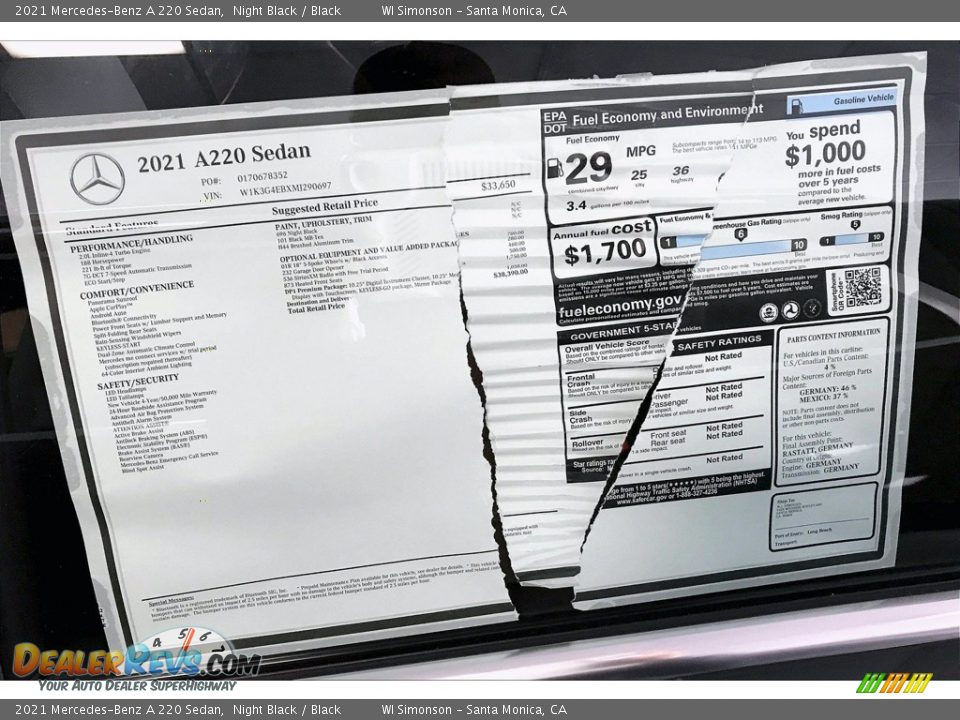Click the fuel pump icon next to Gasoline Vehicle
The height and width of the screenshot is (720, 960).
coord(796,107)
